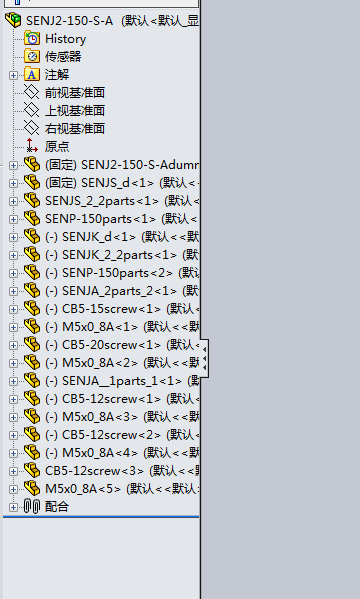Click the SENJ2-150-S-A root assembly icon
Image resolution: width=360 pixels, height=599 pixels.
(x=13, y=20)
